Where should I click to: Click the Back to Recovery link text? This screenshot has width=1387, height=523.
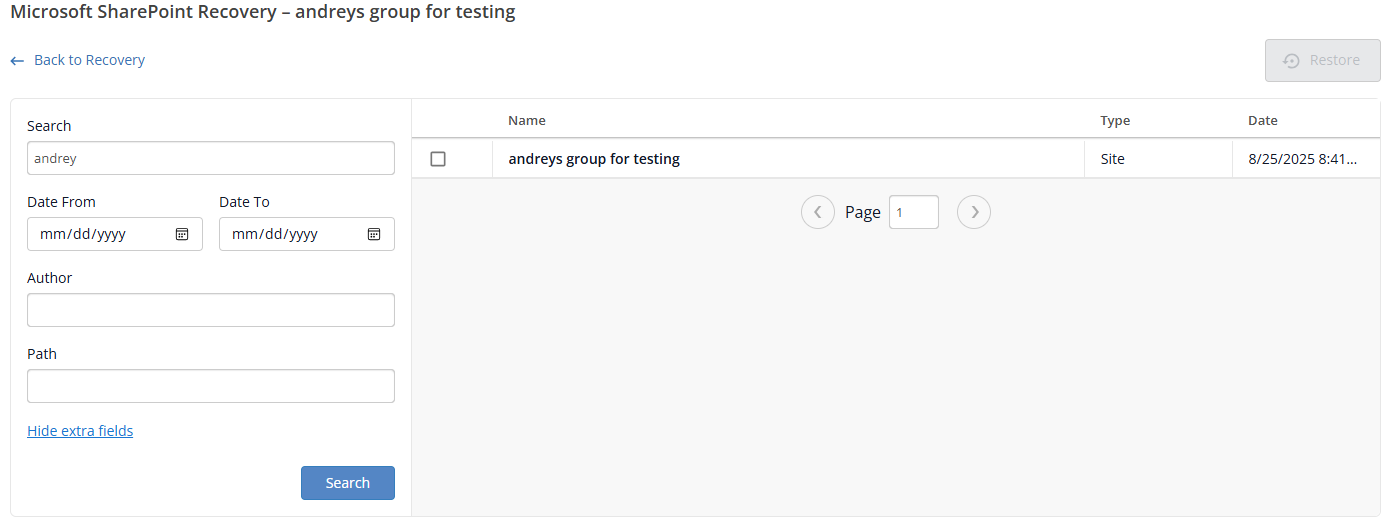(89, 60)
